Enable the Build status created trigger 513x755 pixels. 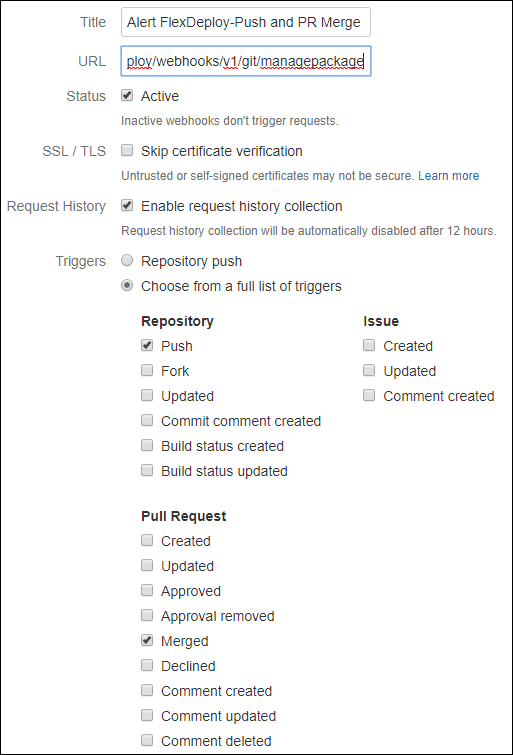coord(147,445)
